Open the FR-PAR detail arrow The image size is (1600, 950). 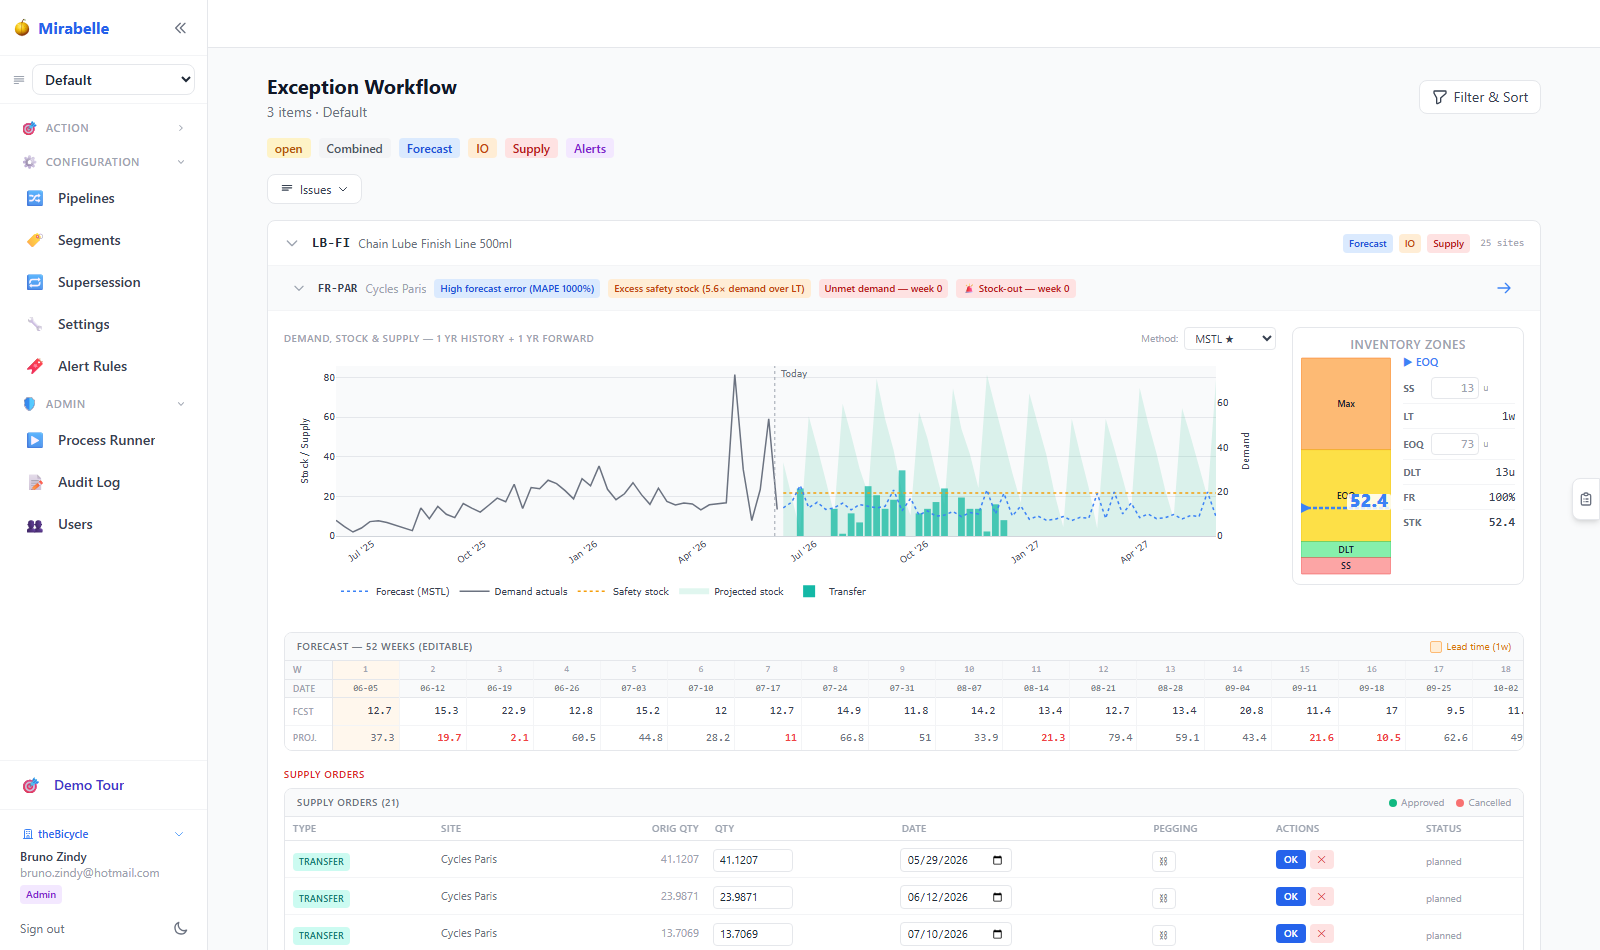[1503, 288]
